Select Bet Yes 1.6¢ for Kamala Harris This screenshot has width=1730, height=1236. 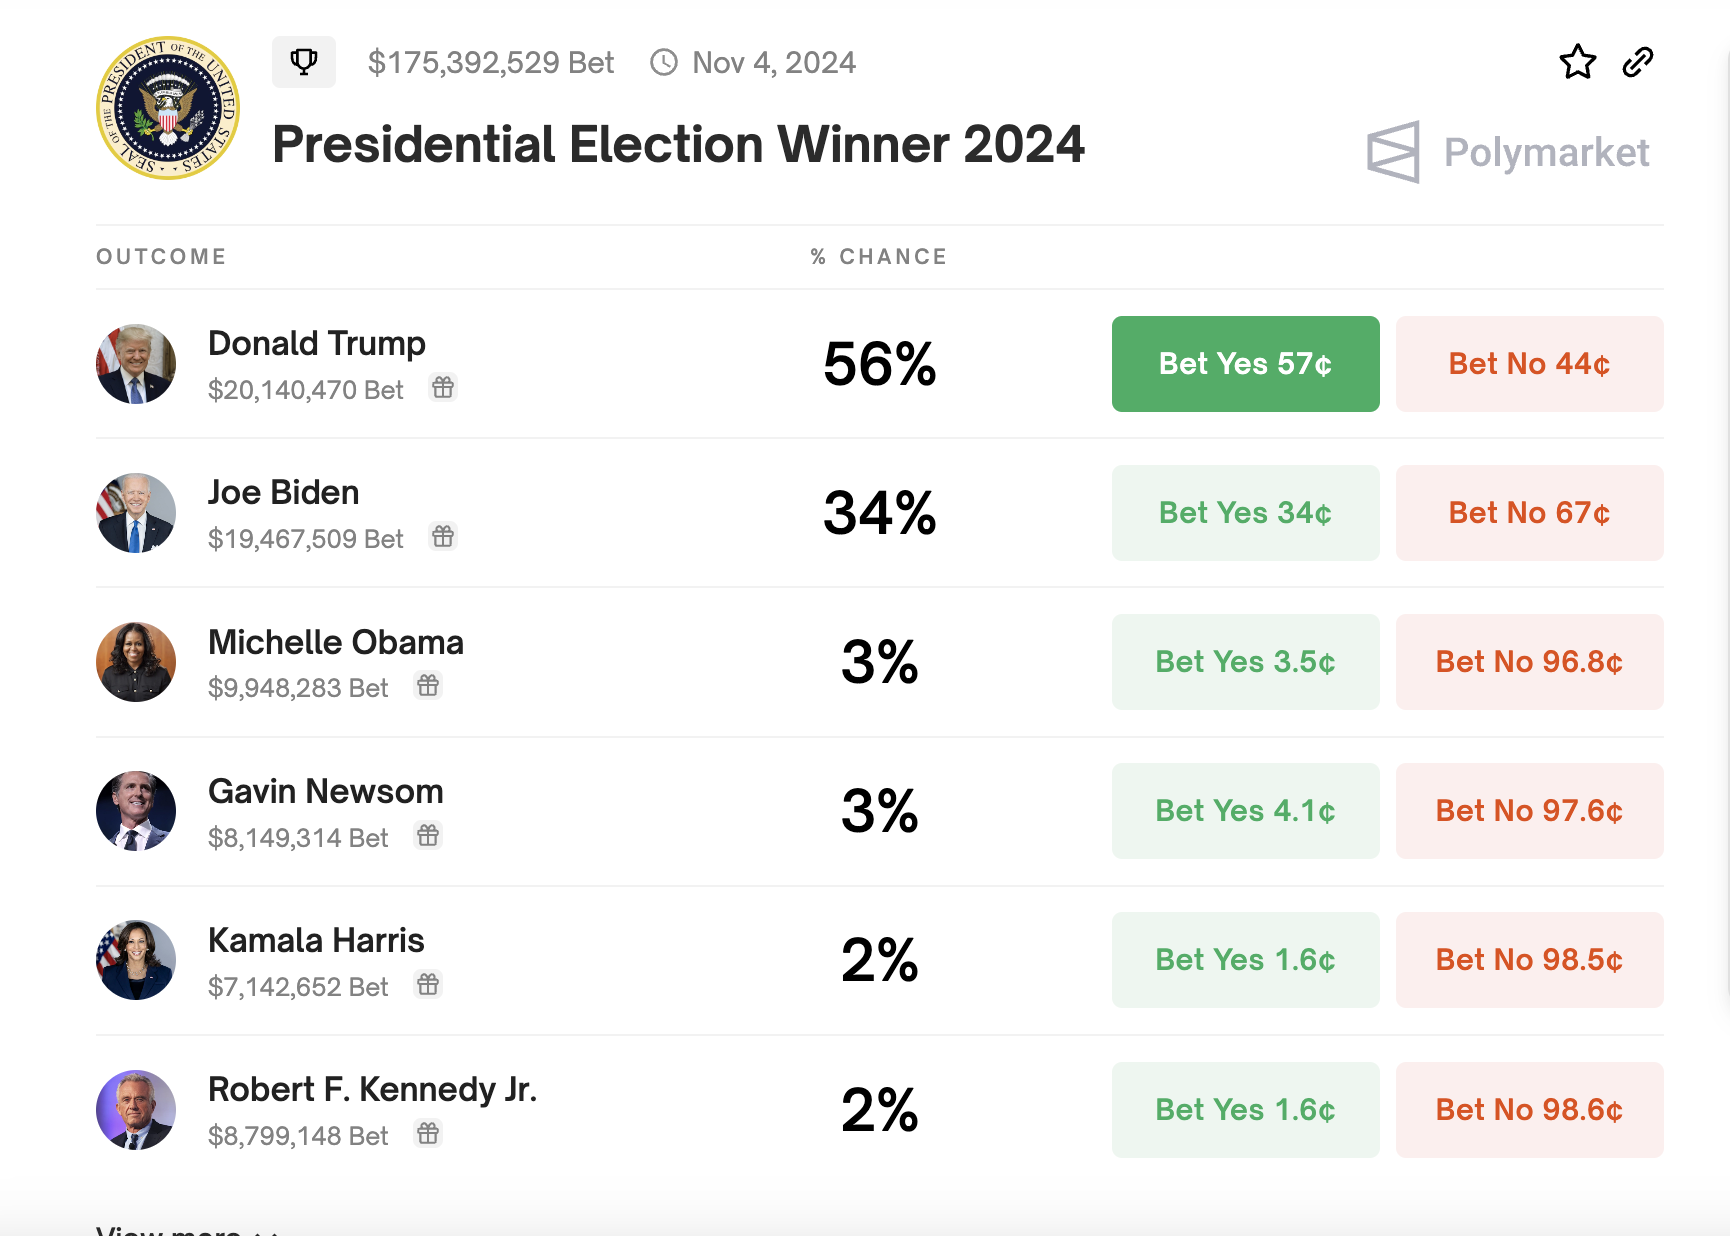click(x=1245, y=960)
